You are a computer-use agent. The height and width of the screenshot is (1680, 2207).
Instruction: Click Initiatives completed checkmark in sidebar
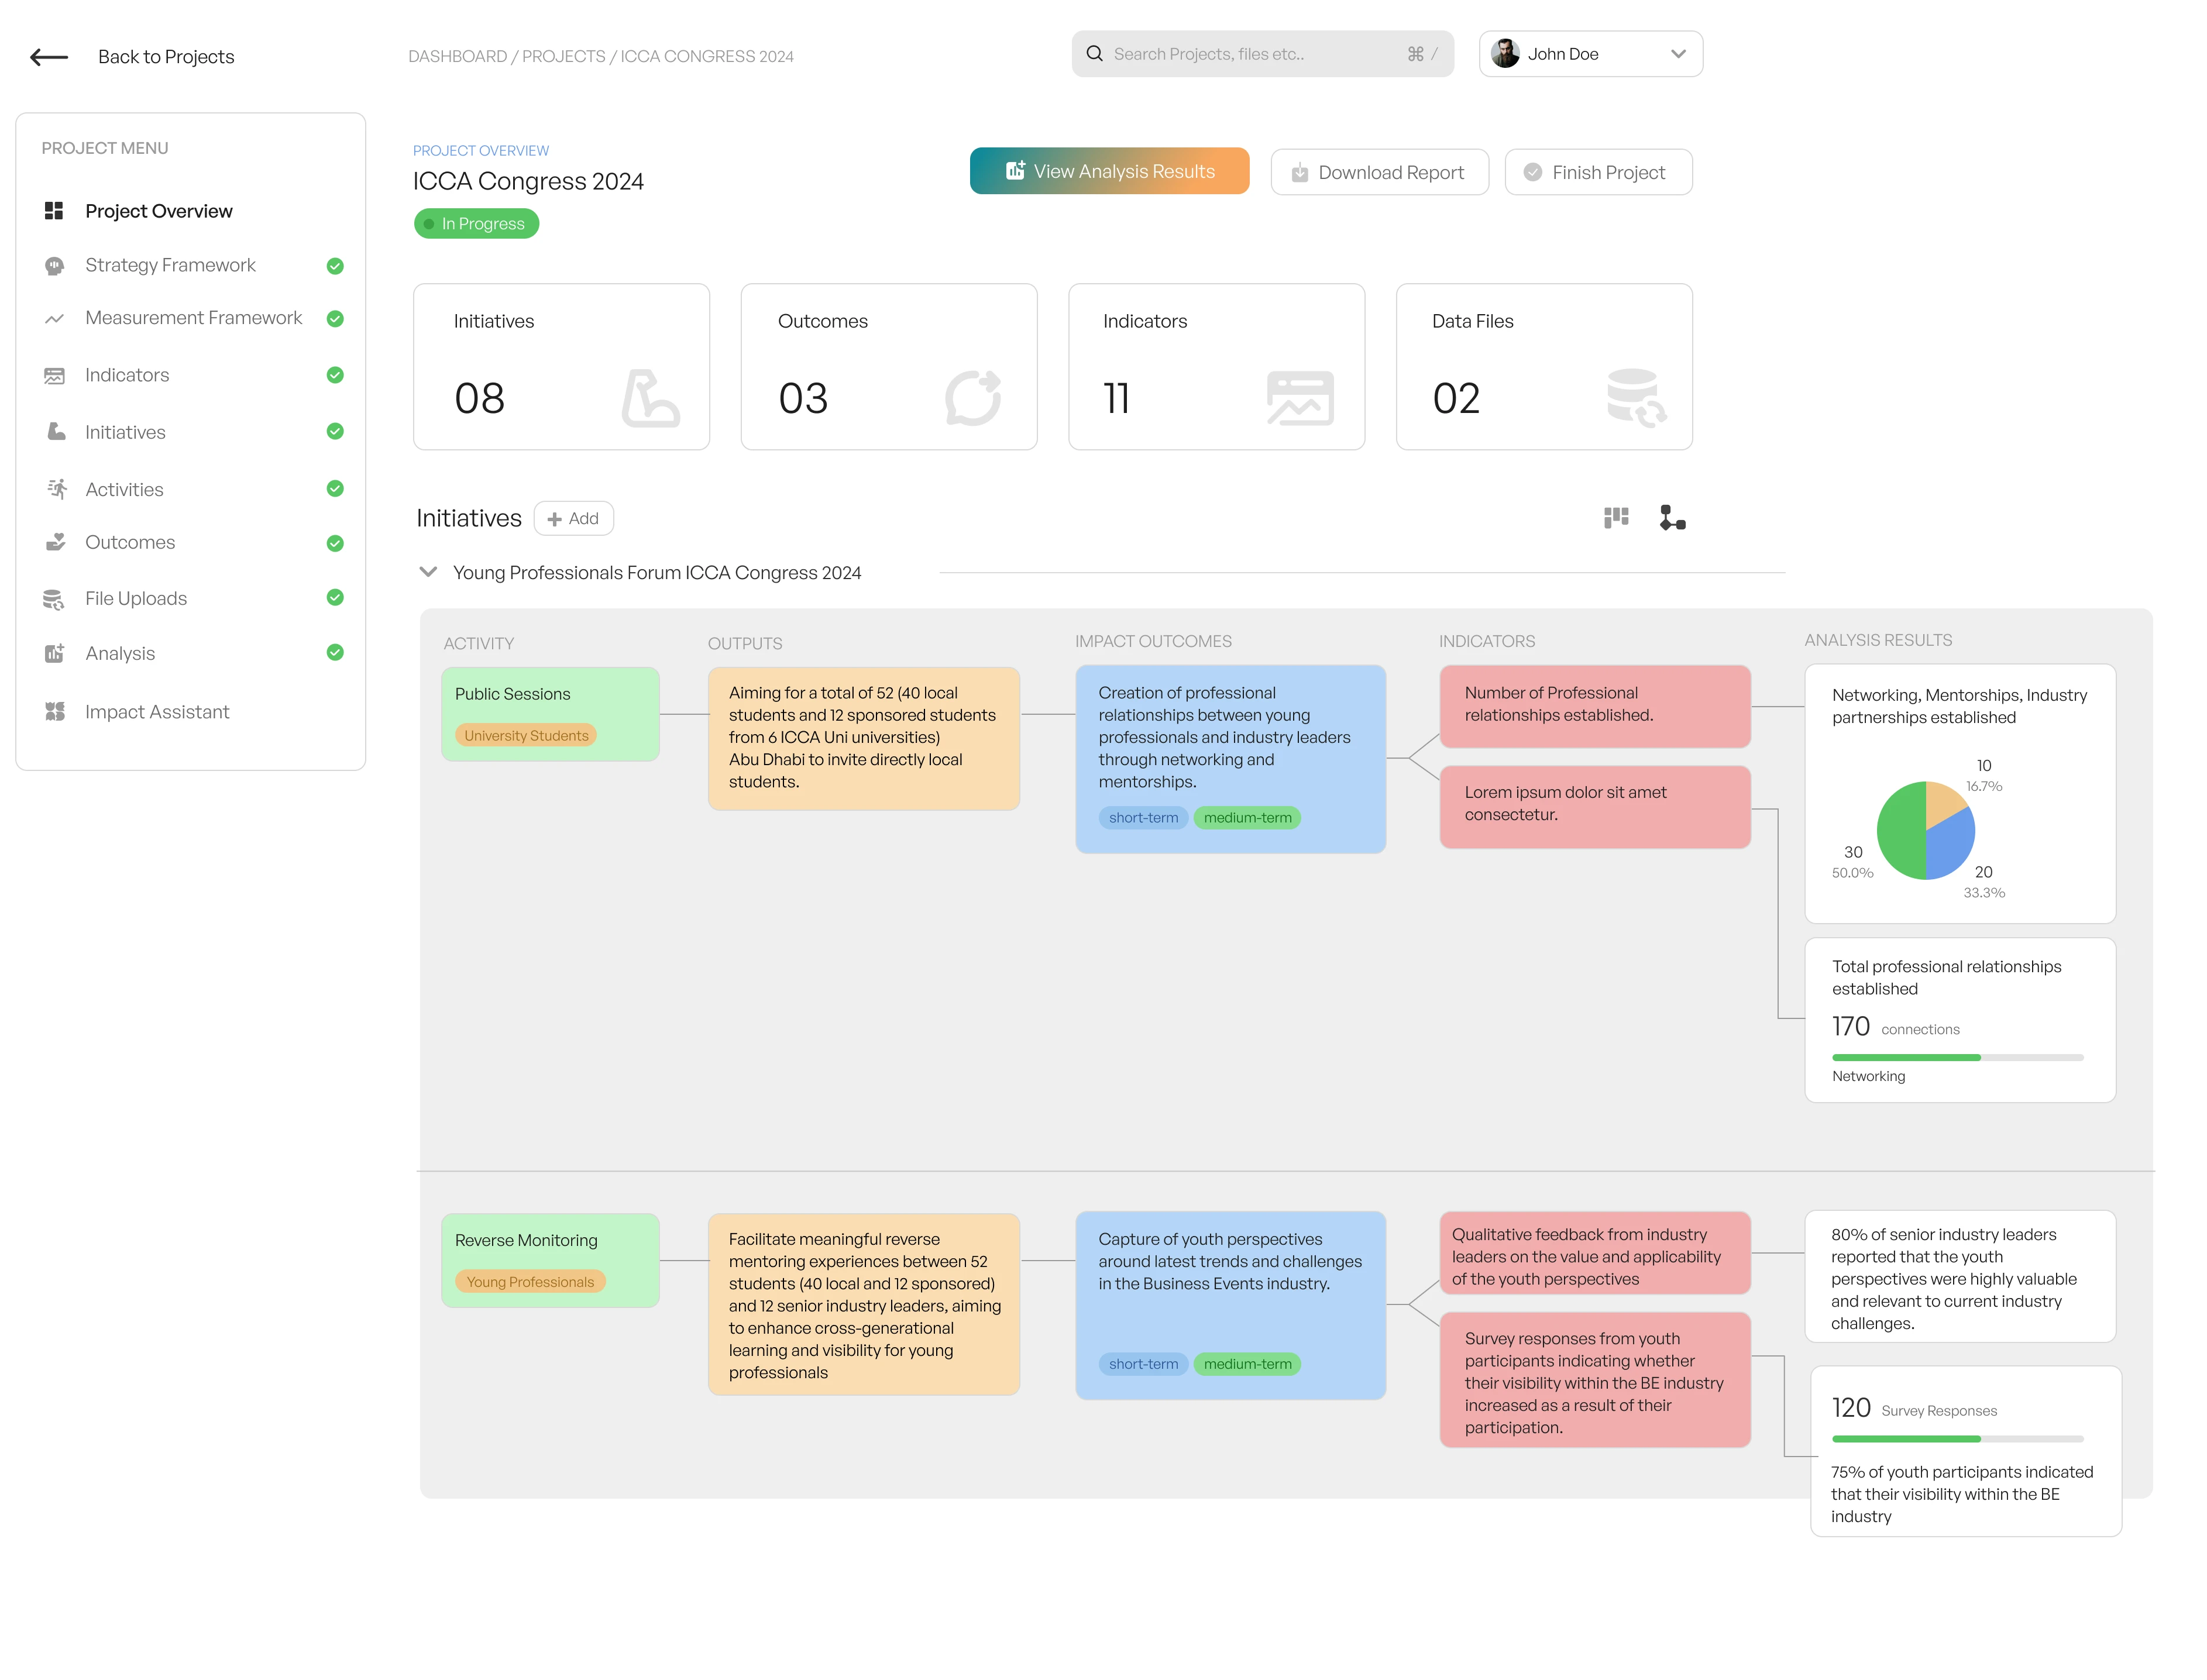click(336, 432)
